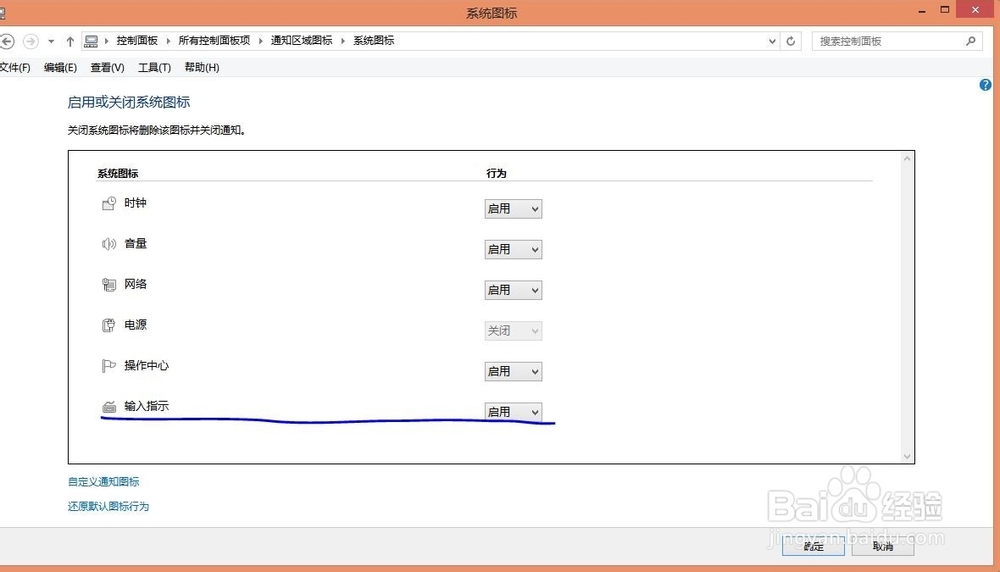This screenshot has width=1000, height=572.
Task: Open the 编辑(E) menu
Action: pyautogui.click(x=61, y=68)
